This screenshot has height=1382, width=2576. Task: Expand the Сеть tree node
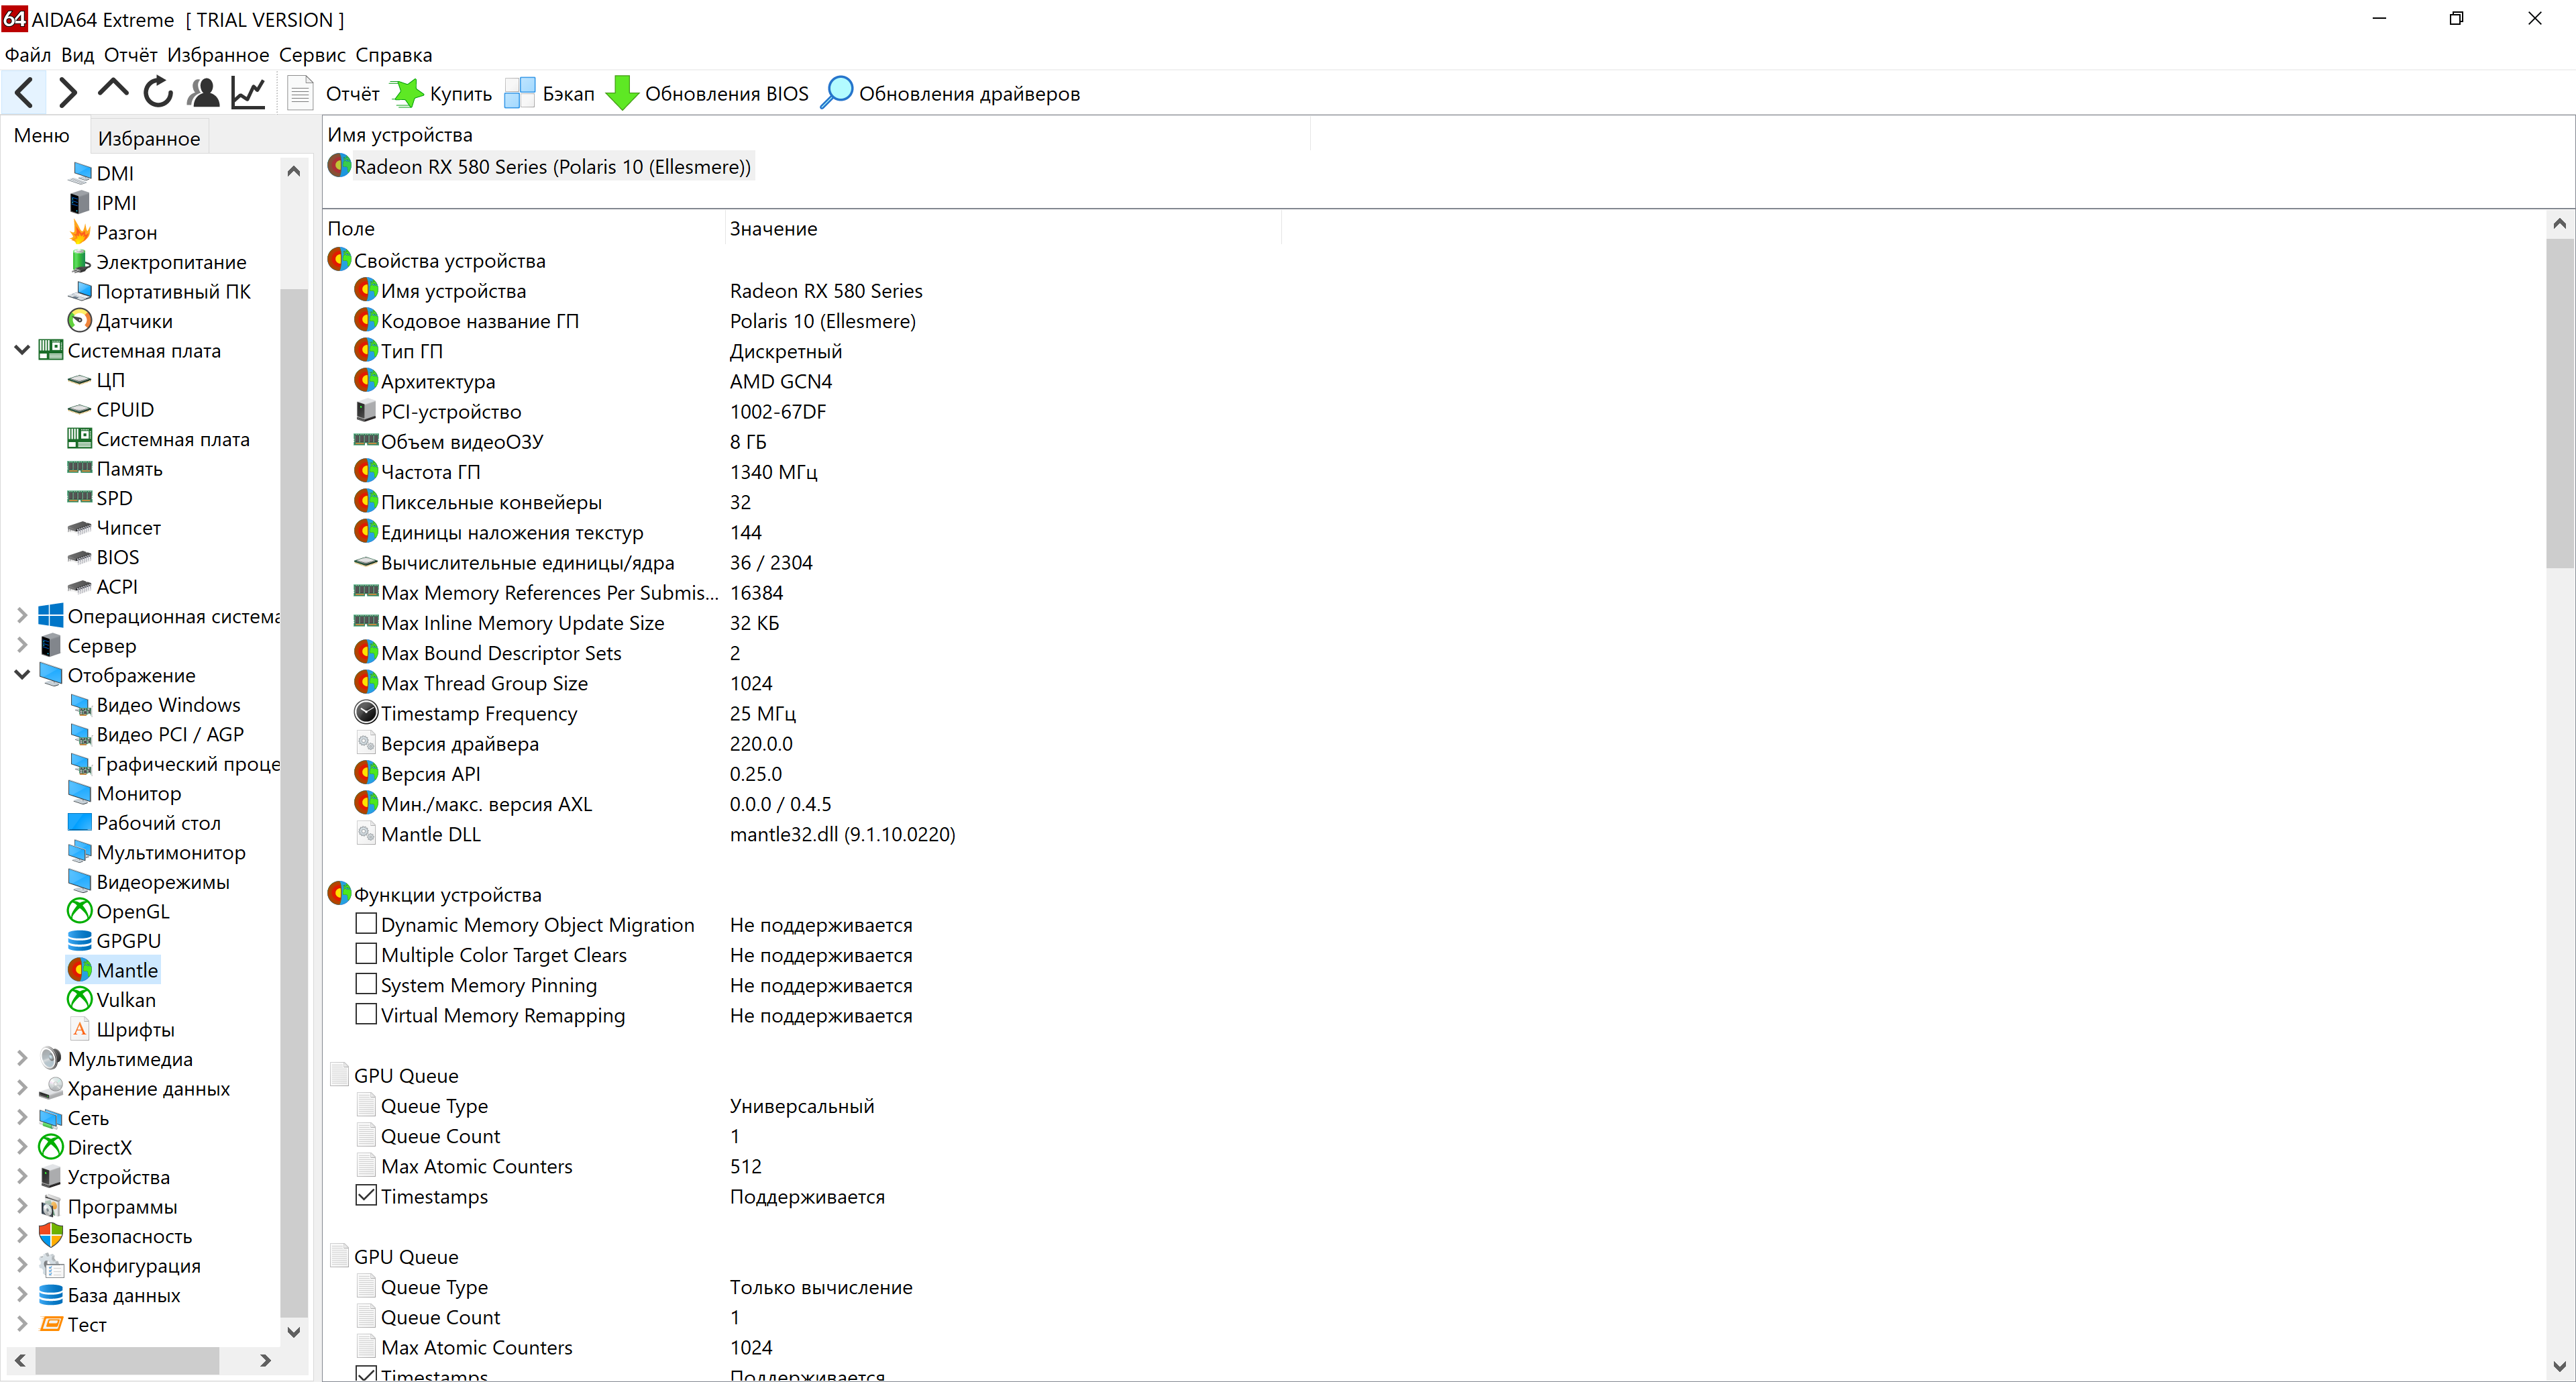[x=22, y=1117]
